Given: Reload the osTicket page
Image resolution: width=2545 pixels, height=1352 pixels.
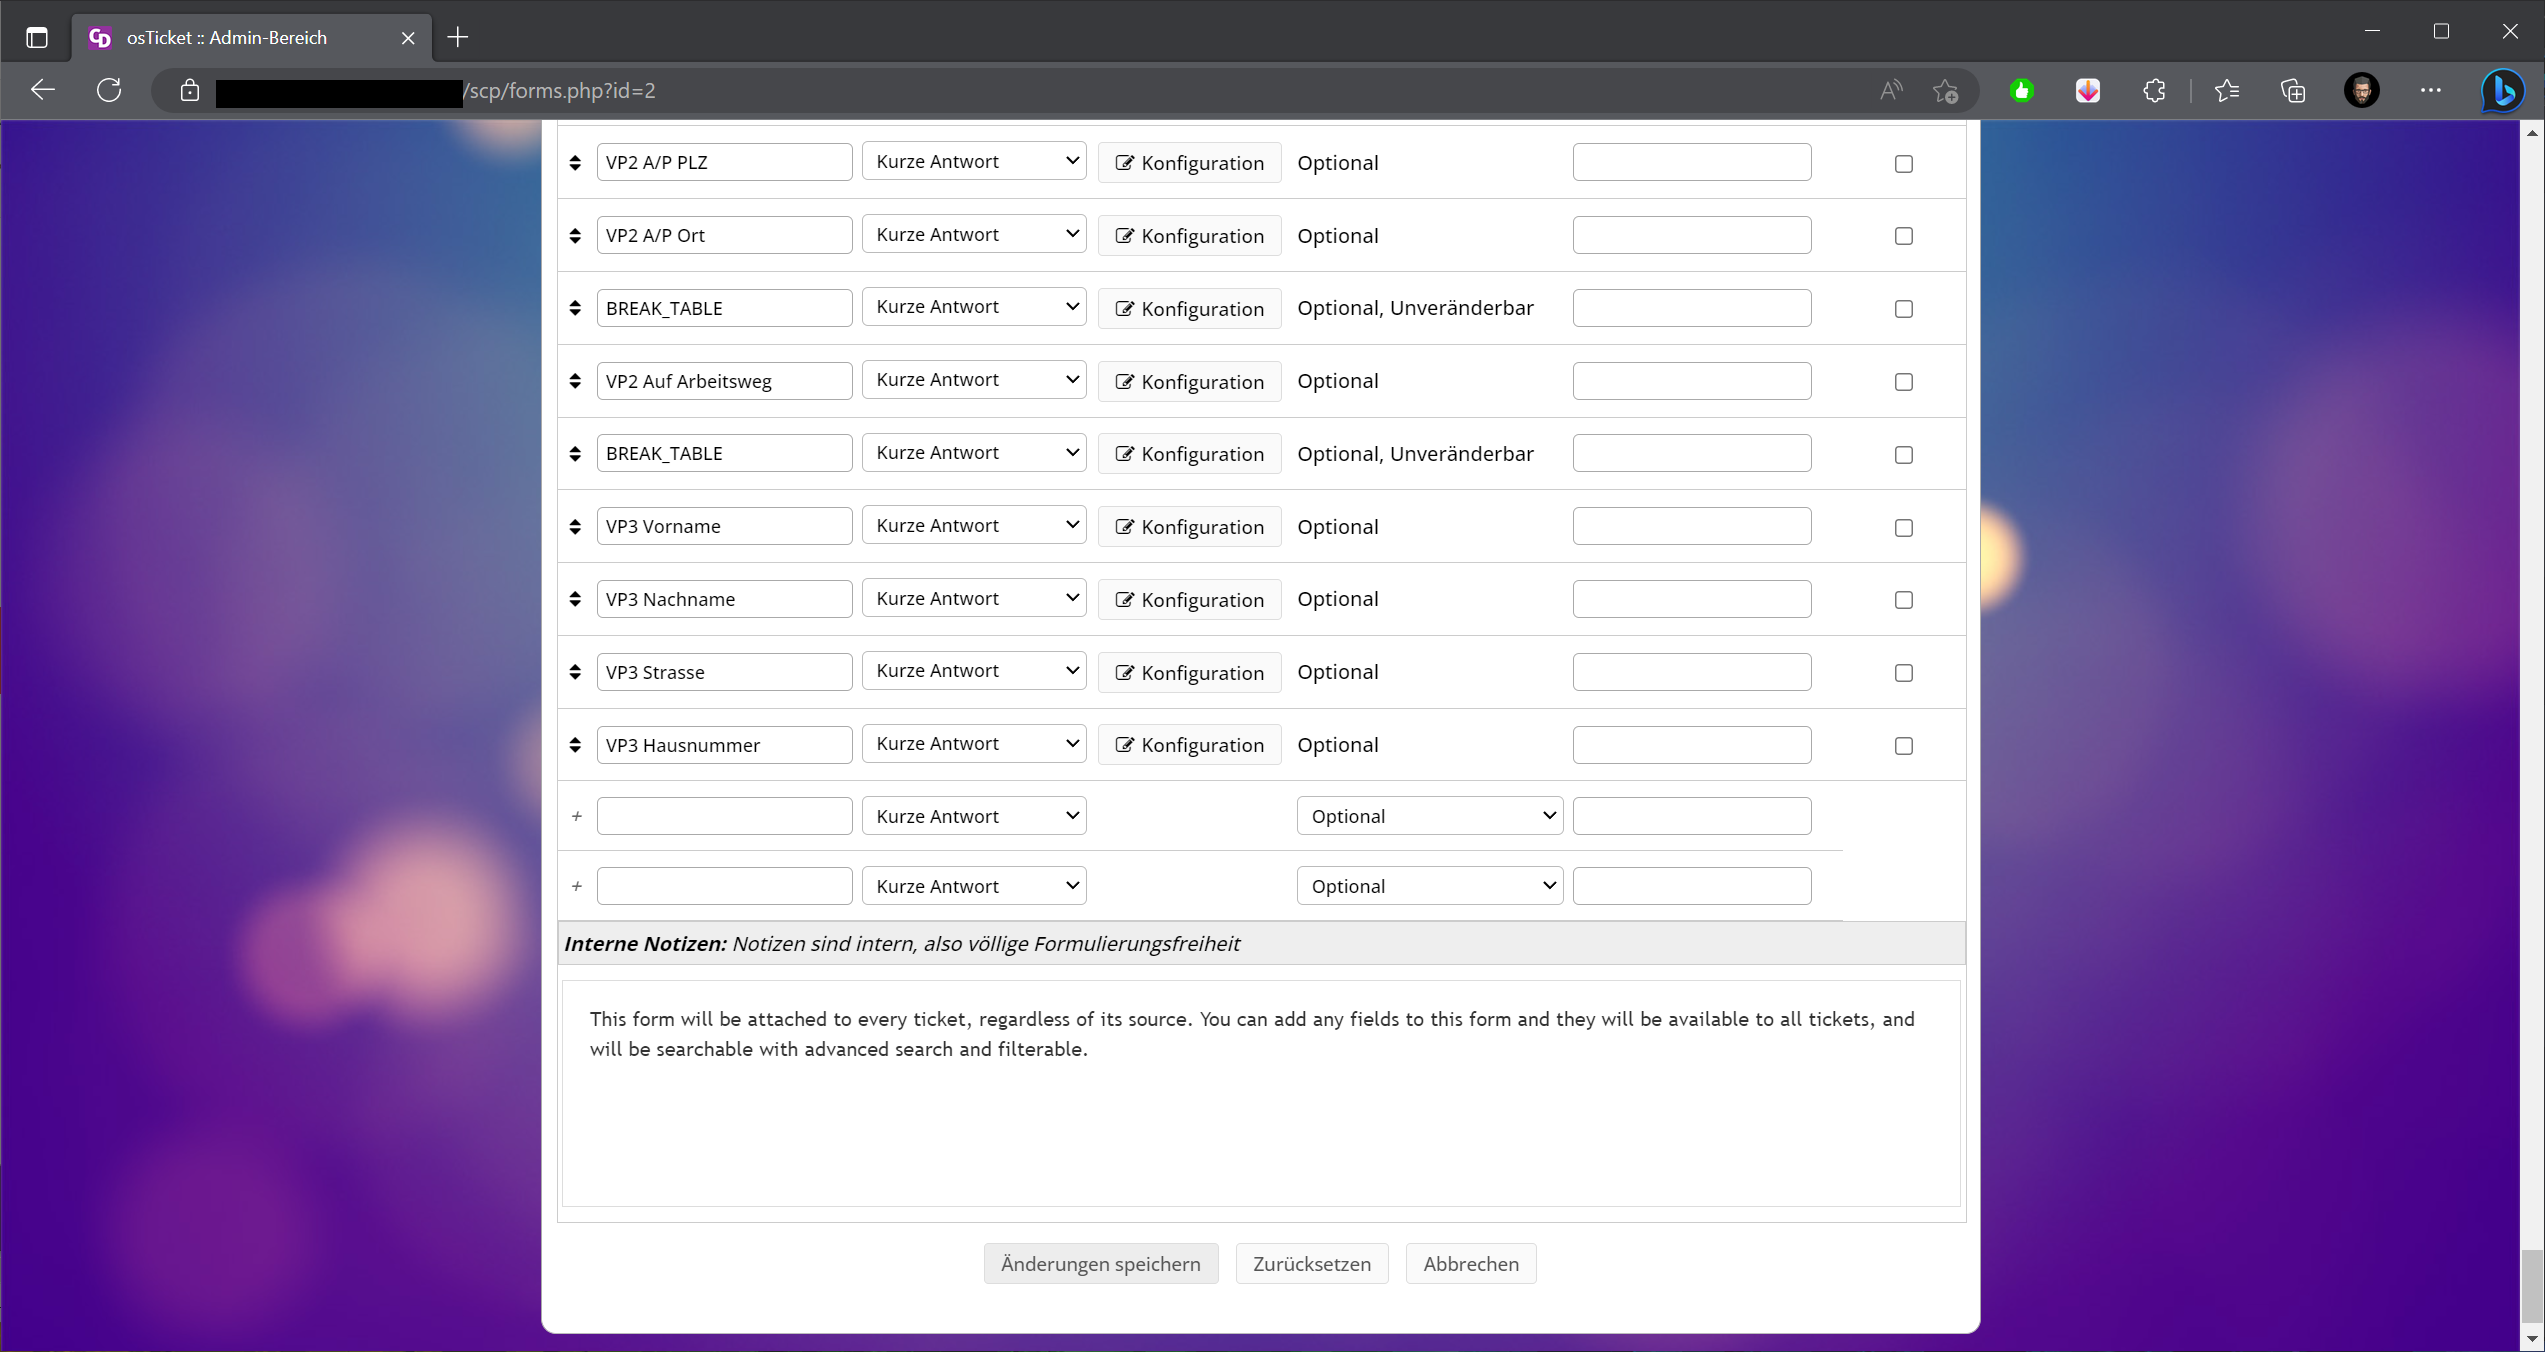Looking at the screenshot, I should 109,90.
